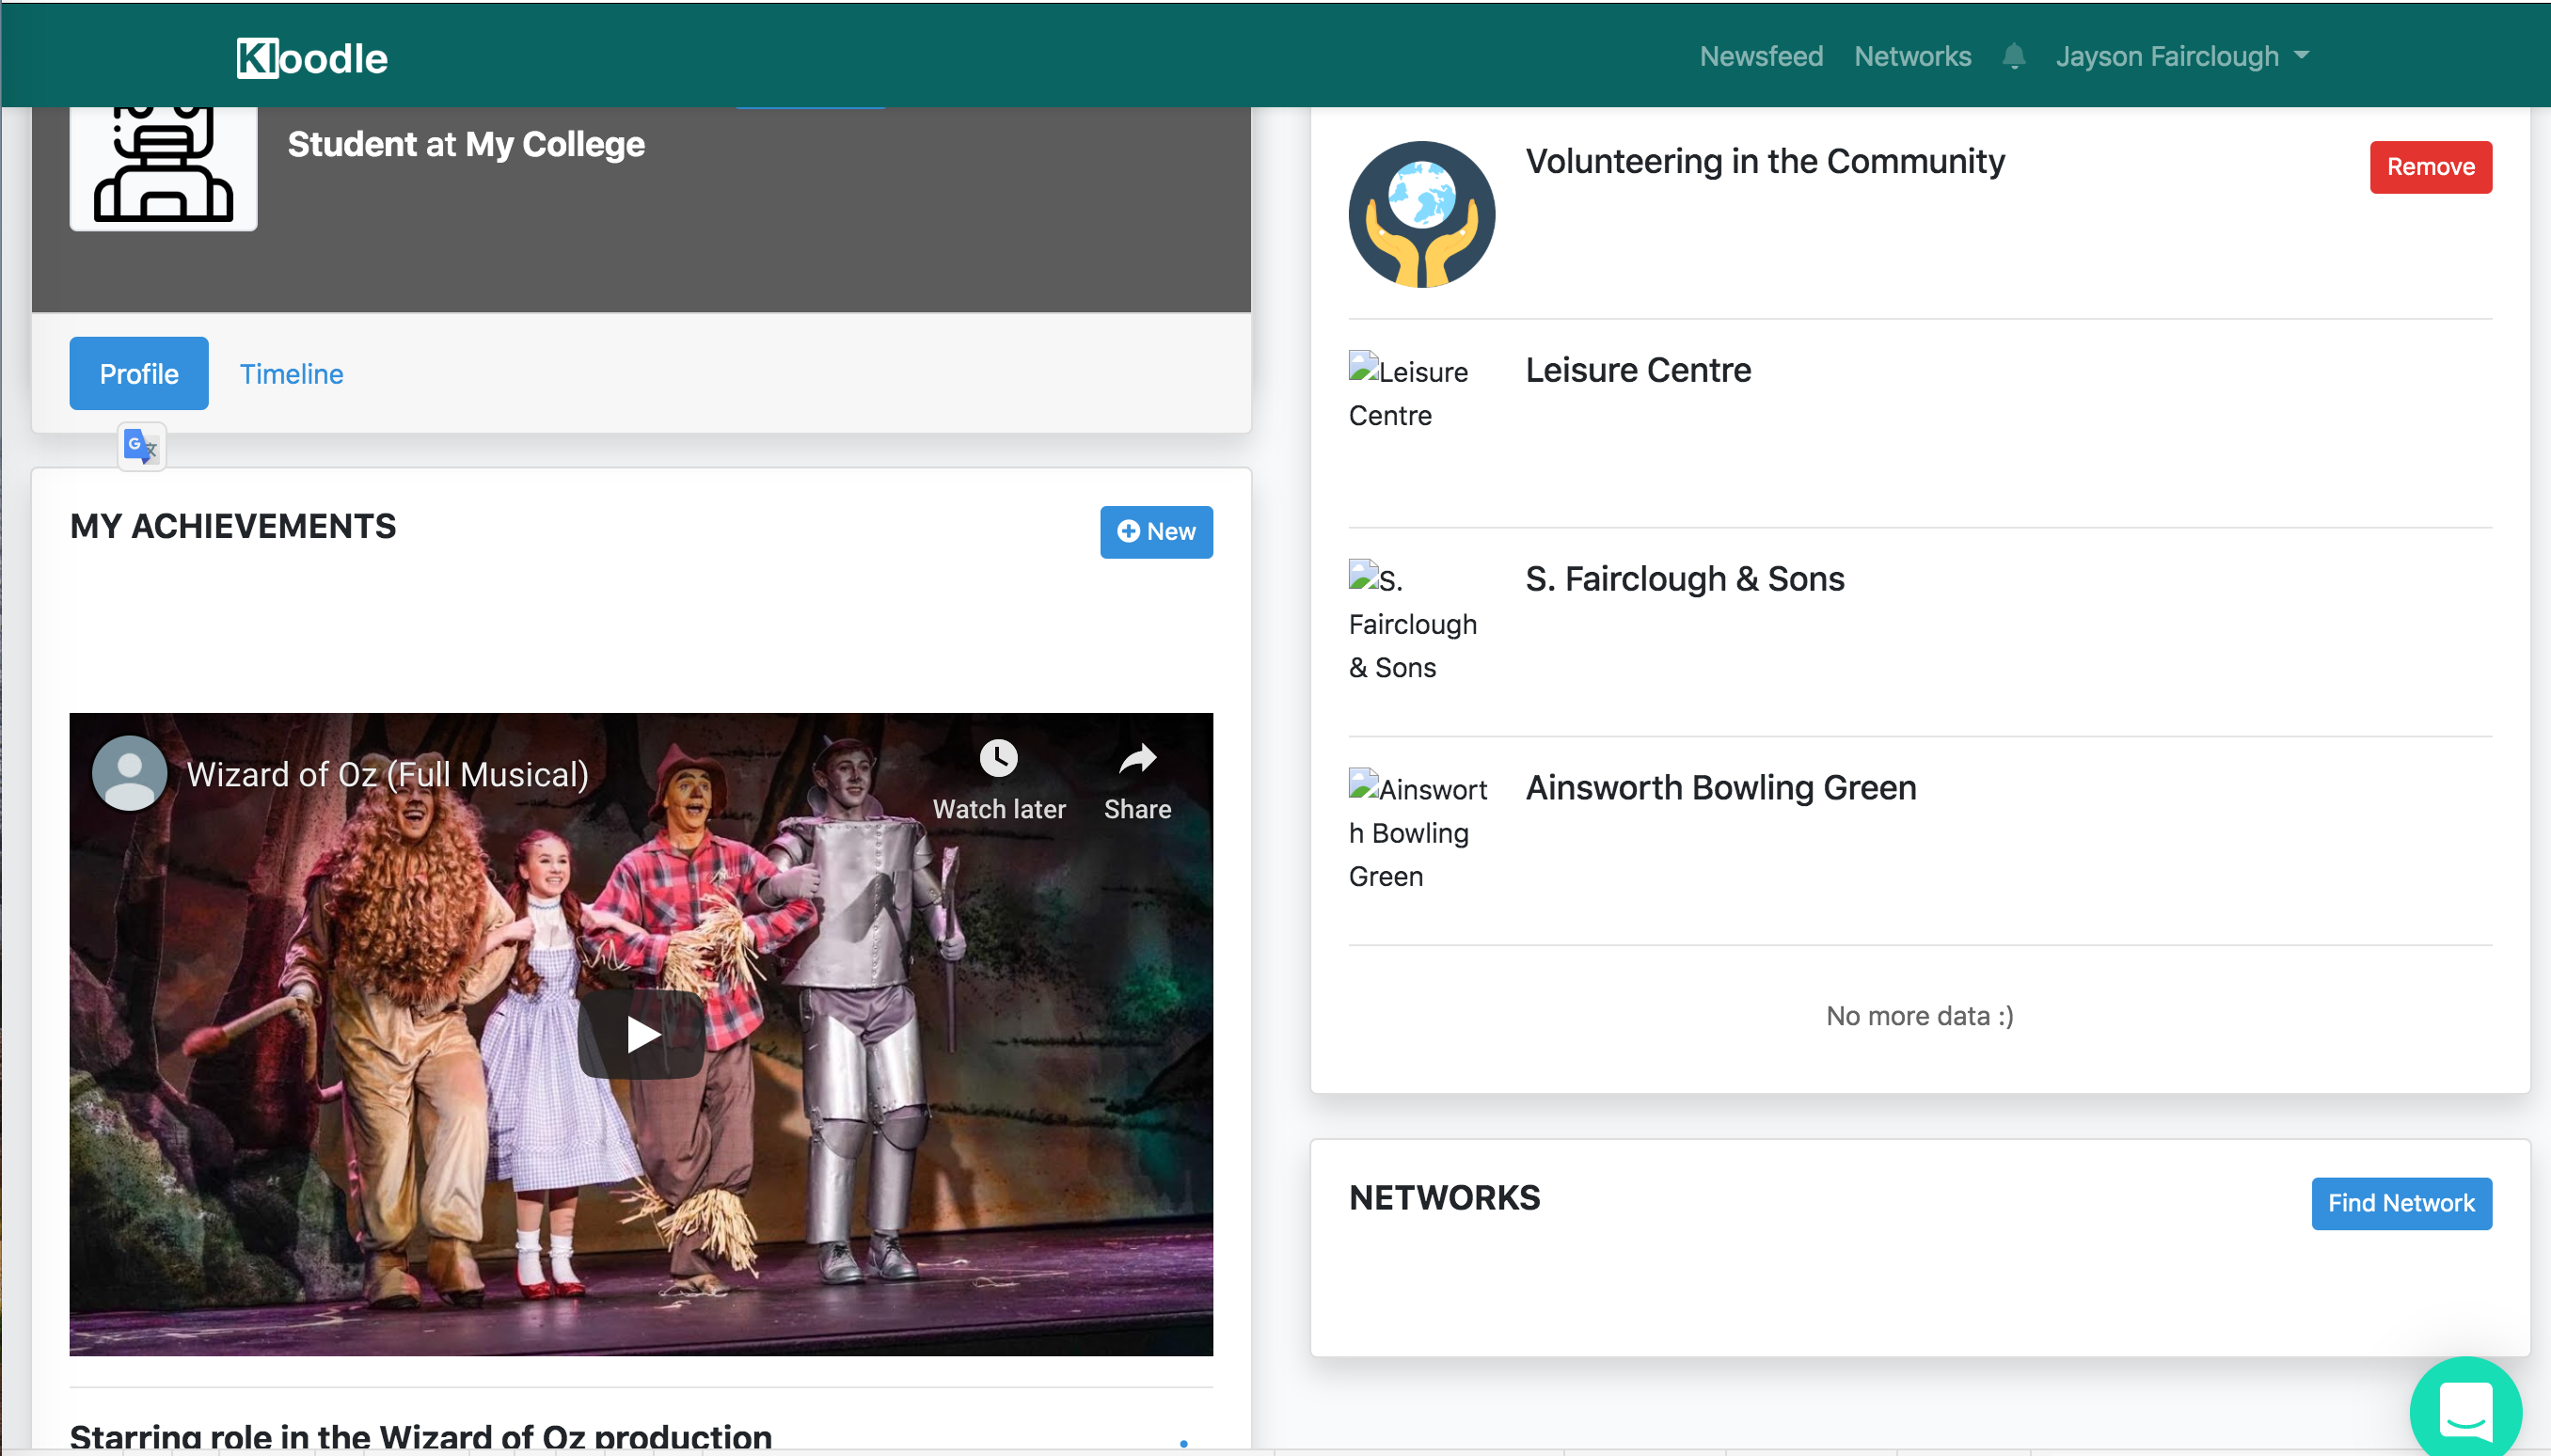Click the Wizard of Oz (Full Musical) video title
Screen dimensions: 2551x1456
tap(388, 774)
